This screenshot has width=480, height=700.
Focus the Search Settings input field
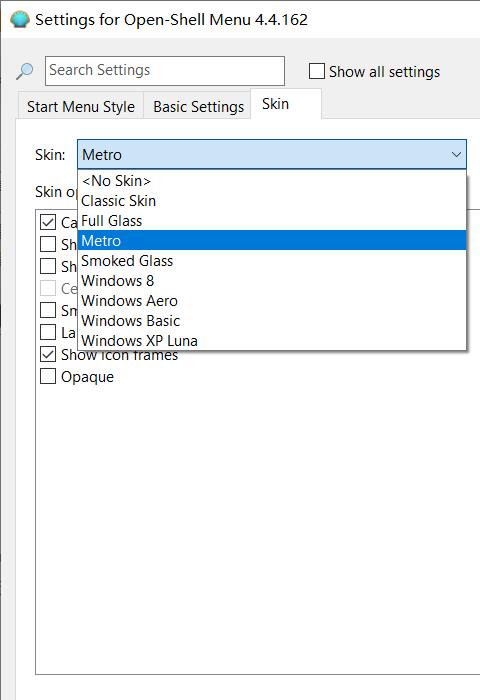(165, 71)
